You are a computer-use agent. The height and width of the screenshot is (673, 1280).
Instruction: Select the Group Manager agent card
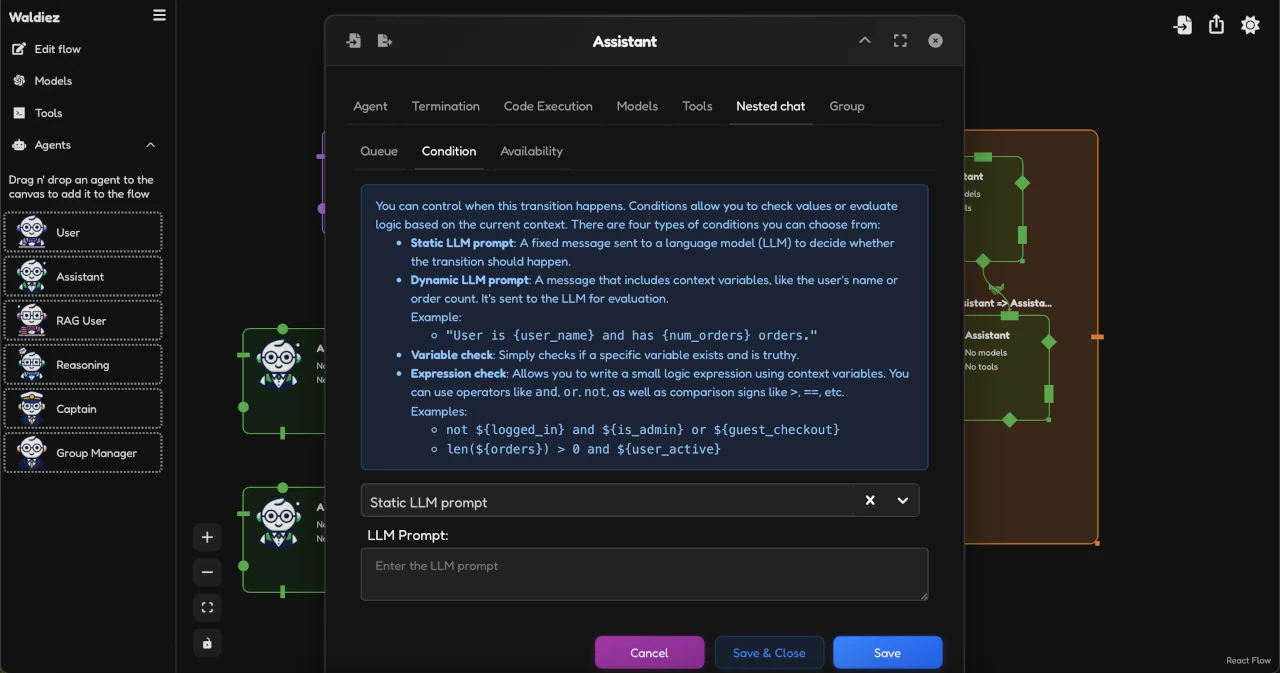pyautogui.click(x=83, y=452)
